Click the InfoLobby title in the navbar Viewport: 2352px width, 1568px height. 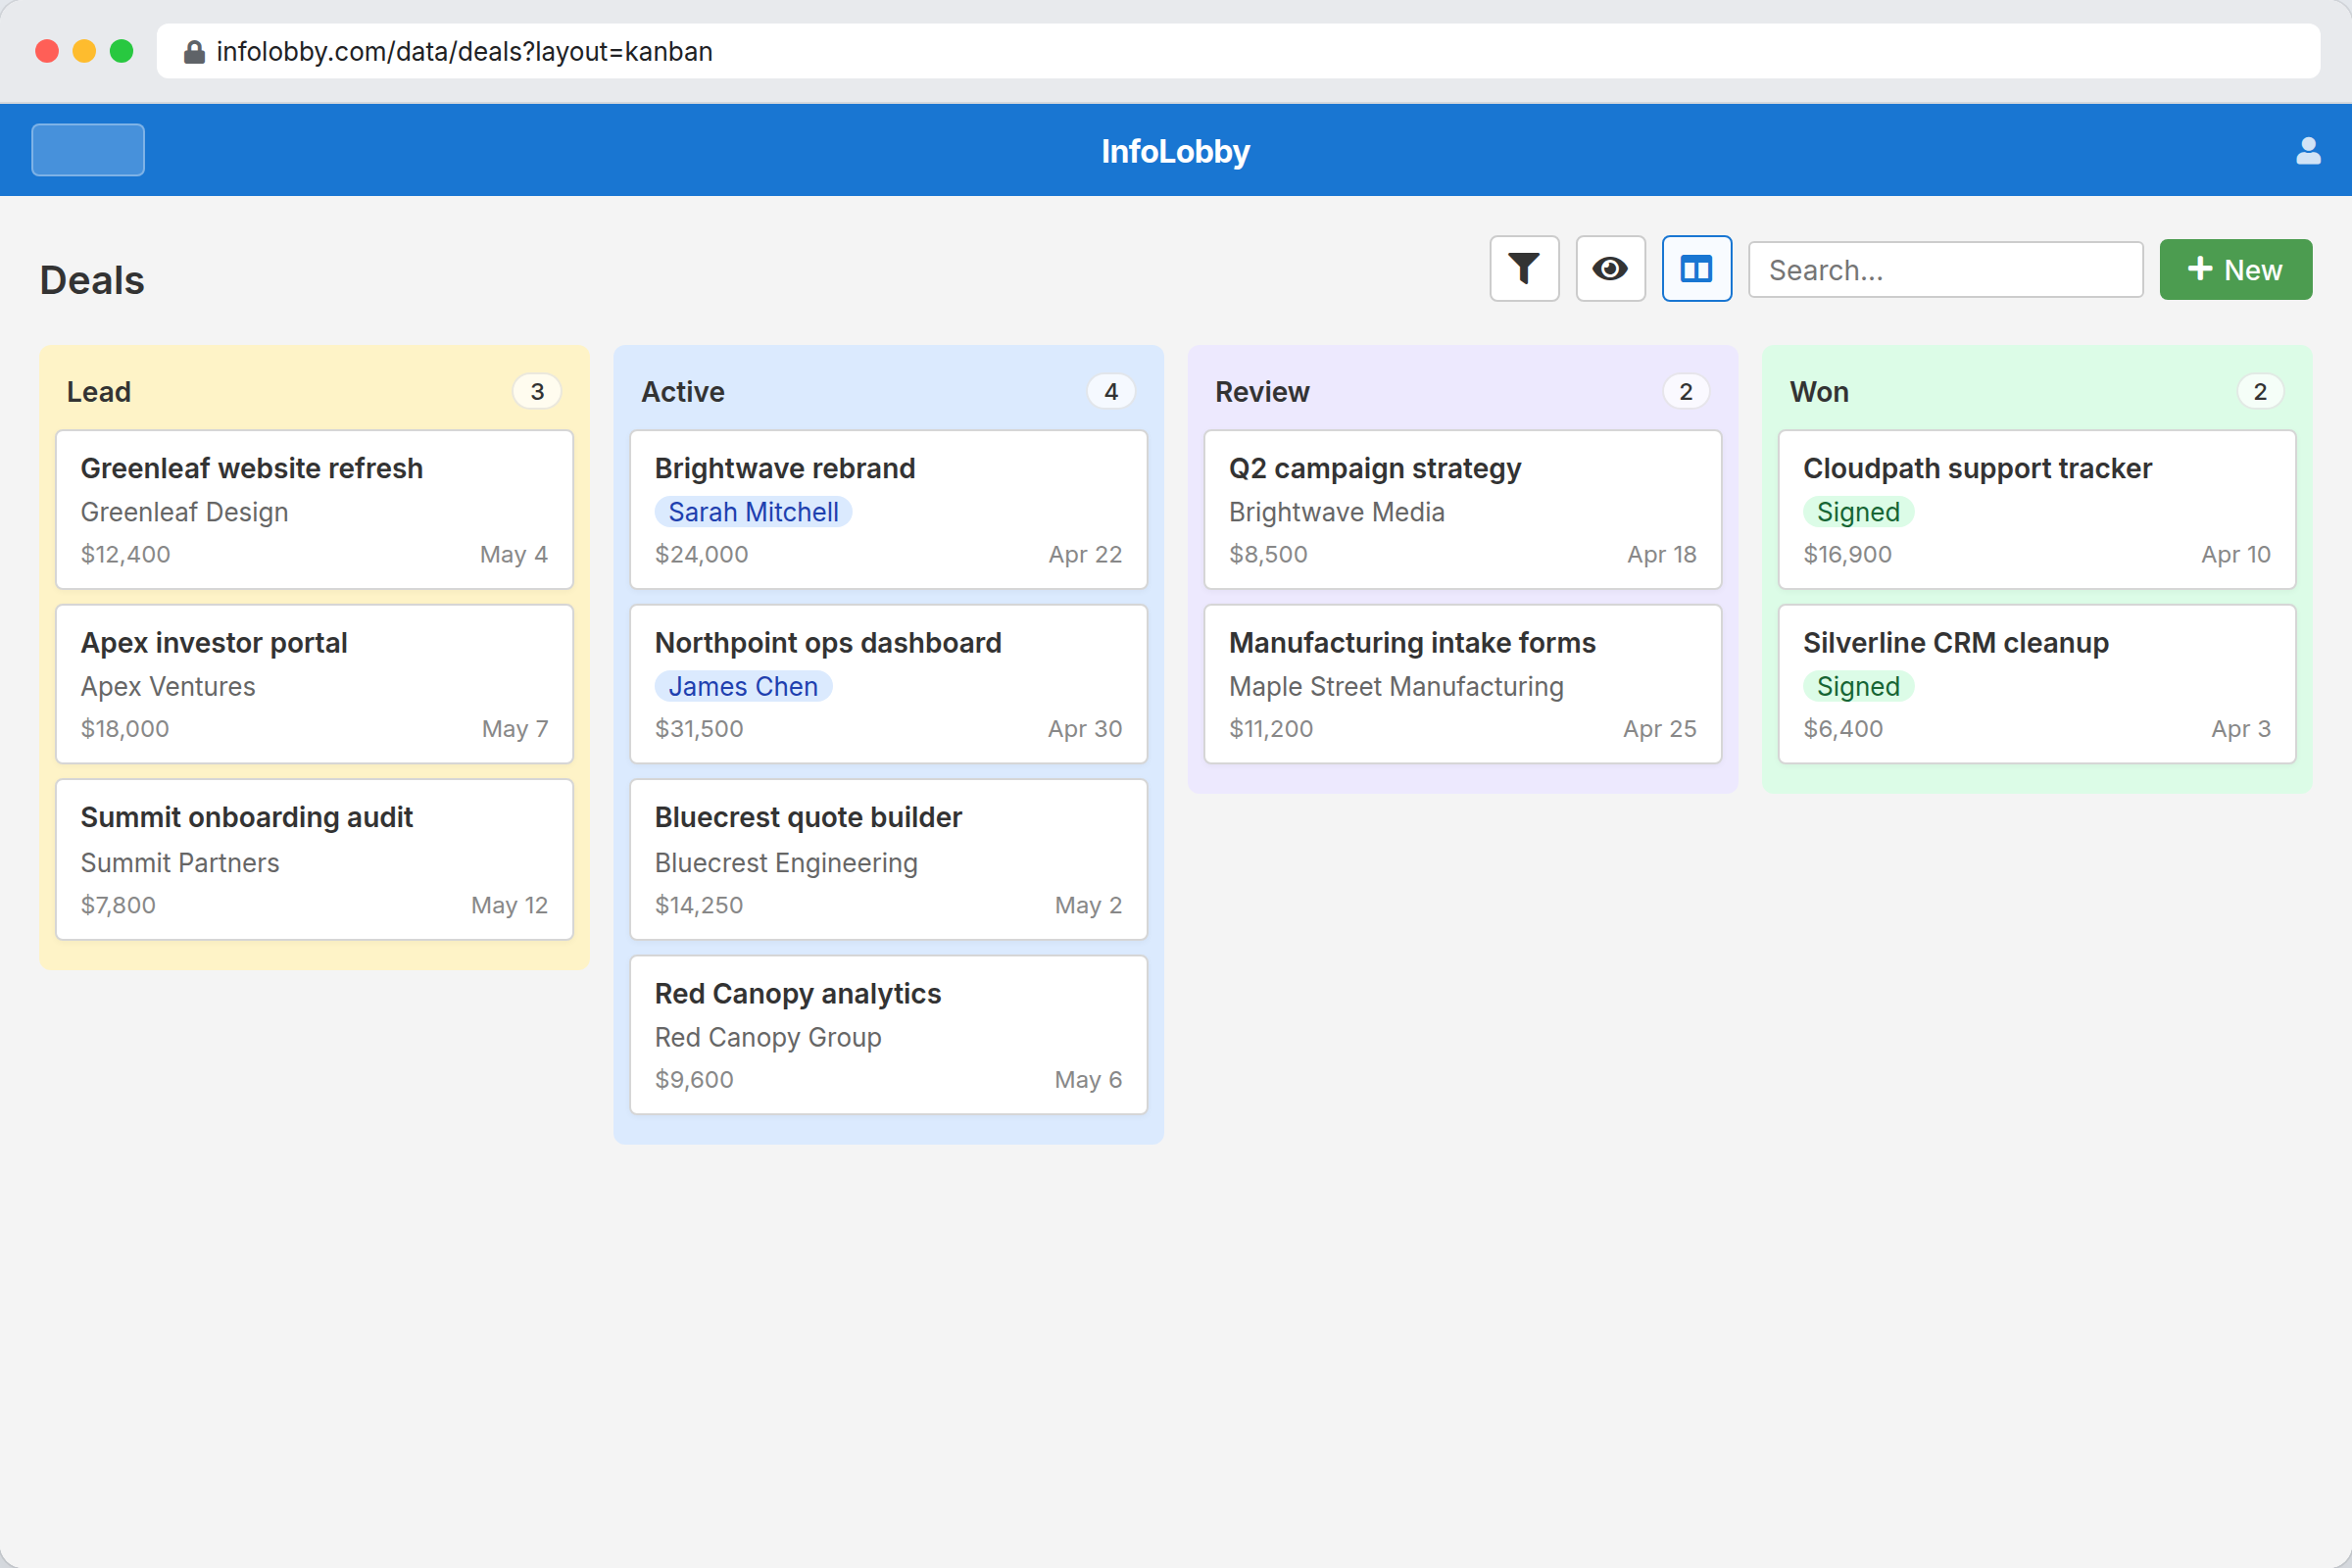(x=1175, y=150)
